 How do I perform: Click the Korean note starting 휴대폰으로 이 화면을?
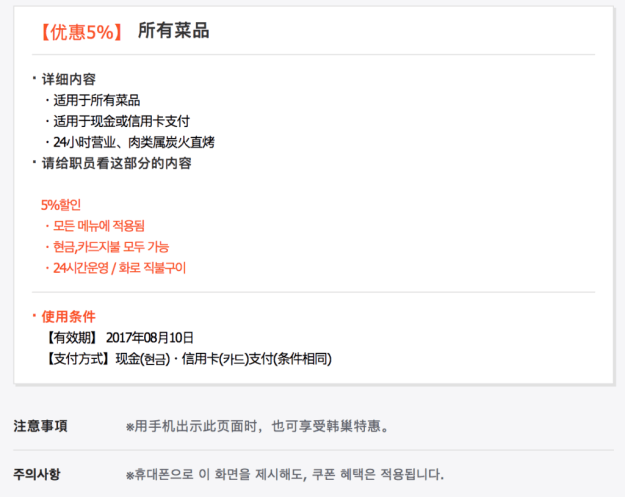pos(285,475)
